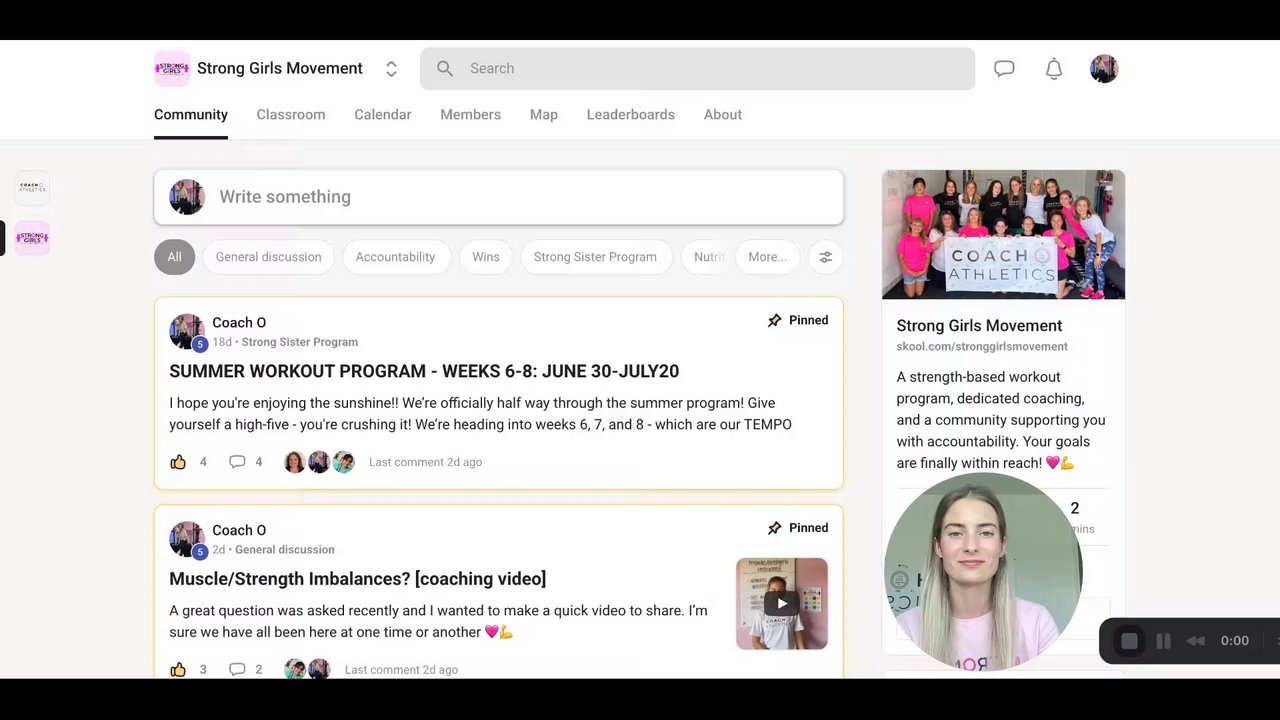Click Strong Girls Movement sidebar card title
The image size is (1280, 720).
[x=979, y=326]
